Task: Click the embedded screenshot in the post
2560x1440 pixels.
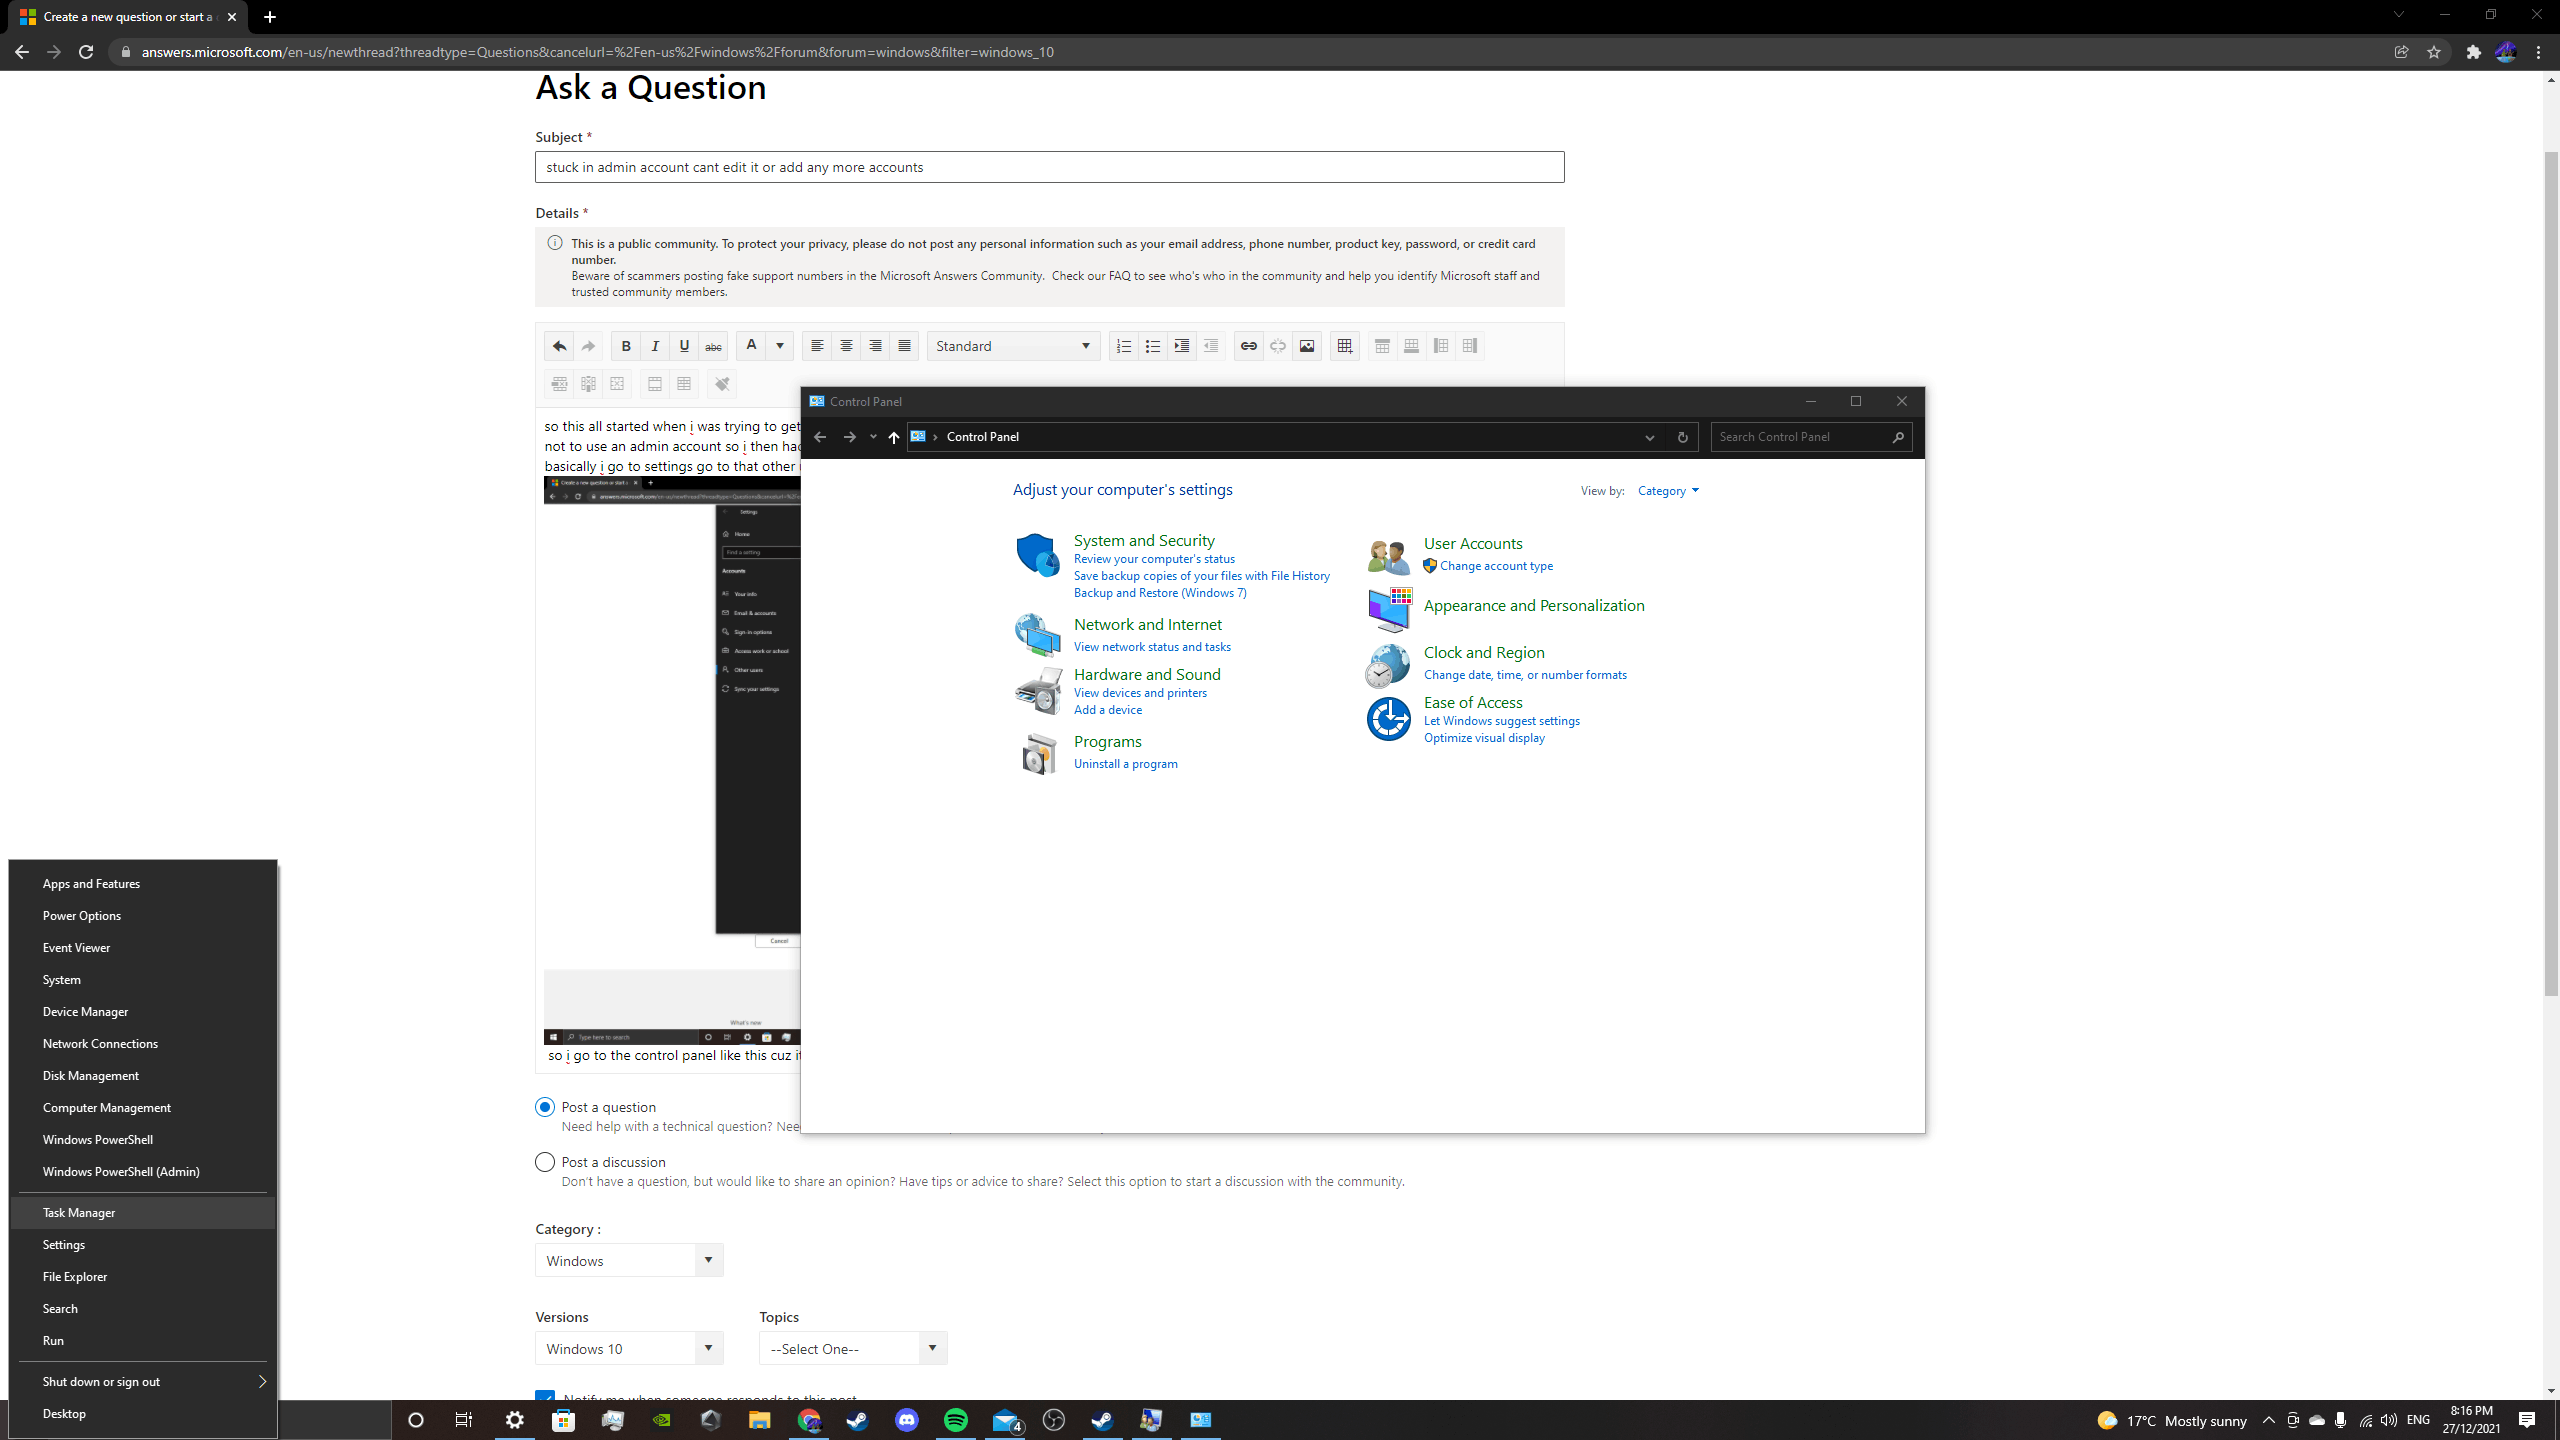Action: pyautogui.click(x=672, y=760)
